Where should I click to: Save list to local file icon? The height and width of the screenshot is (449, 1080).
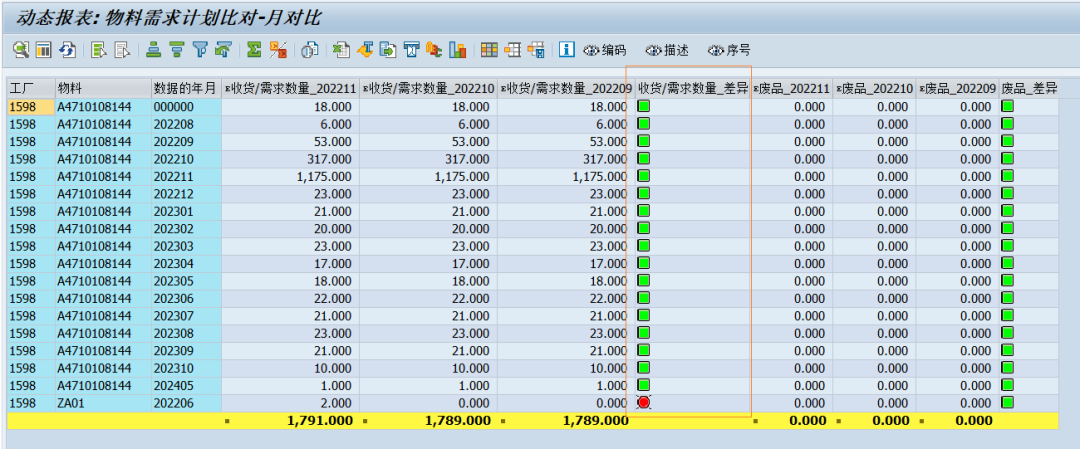(388, 50)
